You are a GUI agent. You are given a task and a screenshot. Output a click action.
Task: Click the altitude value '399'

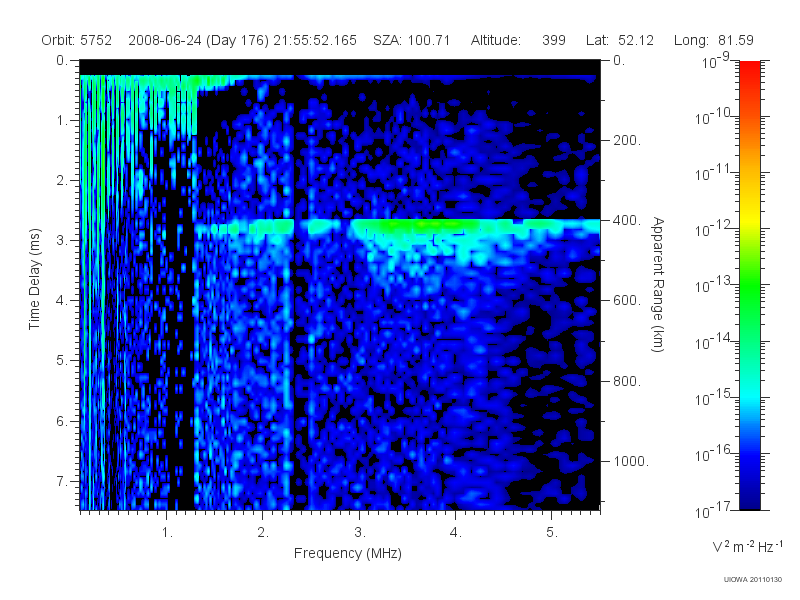[554, 40]
